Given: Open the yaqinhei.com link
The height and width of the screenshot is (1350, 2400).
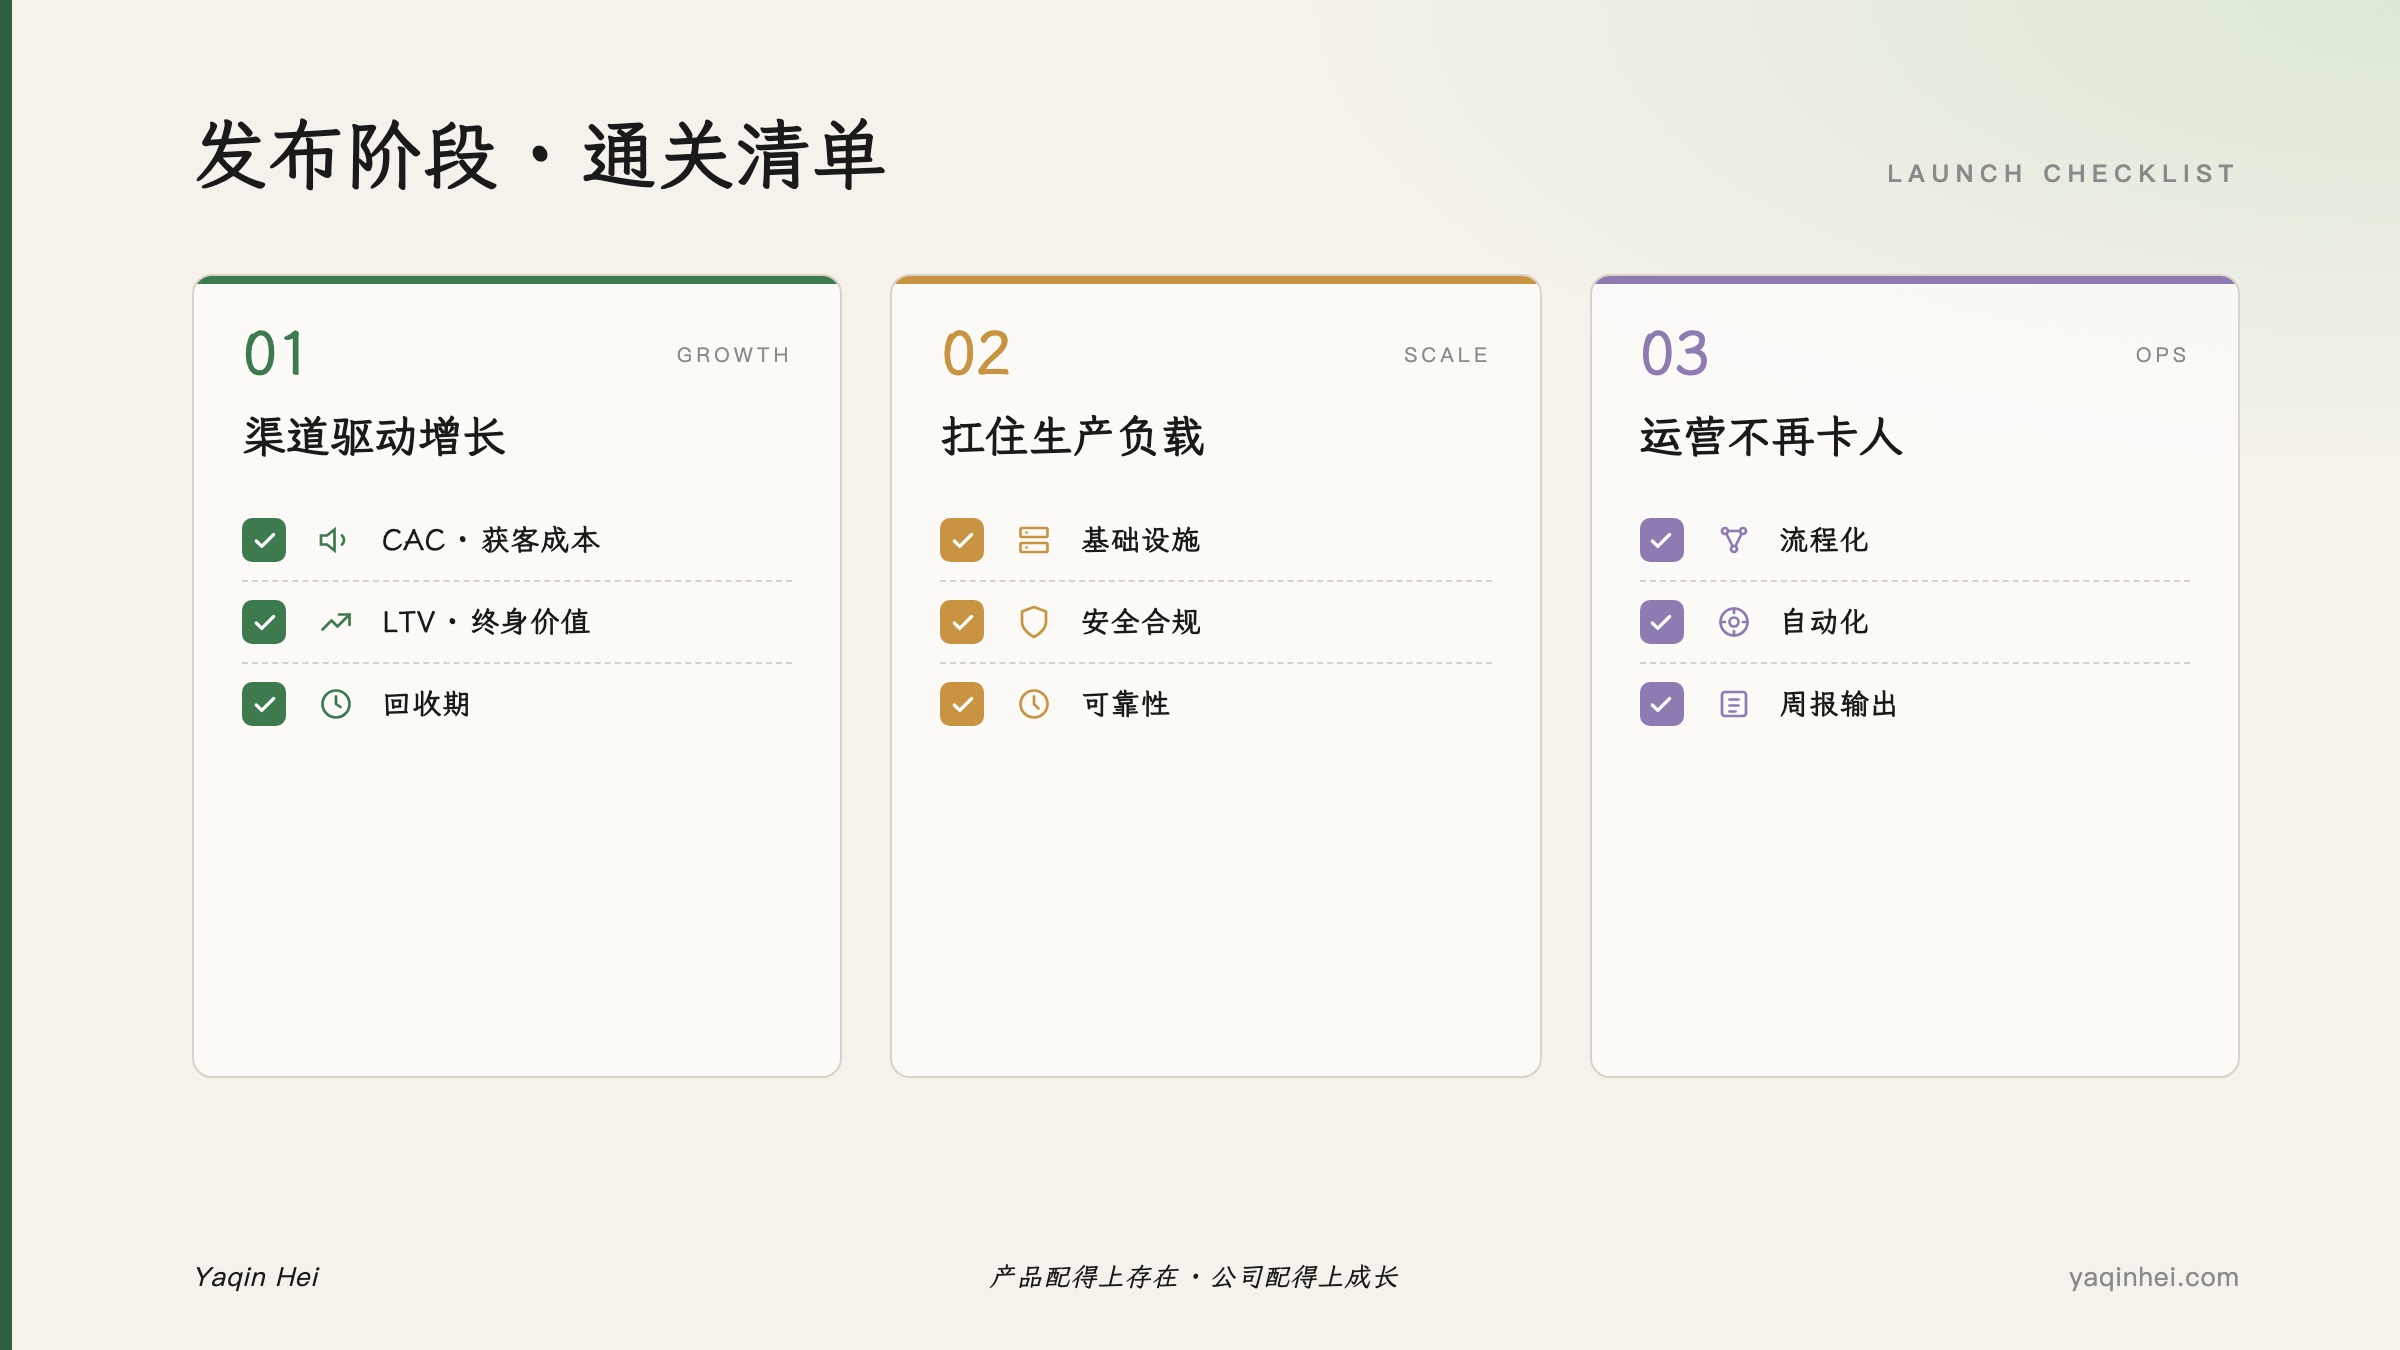Looking at the screenshot, I should point(2153,1277).
